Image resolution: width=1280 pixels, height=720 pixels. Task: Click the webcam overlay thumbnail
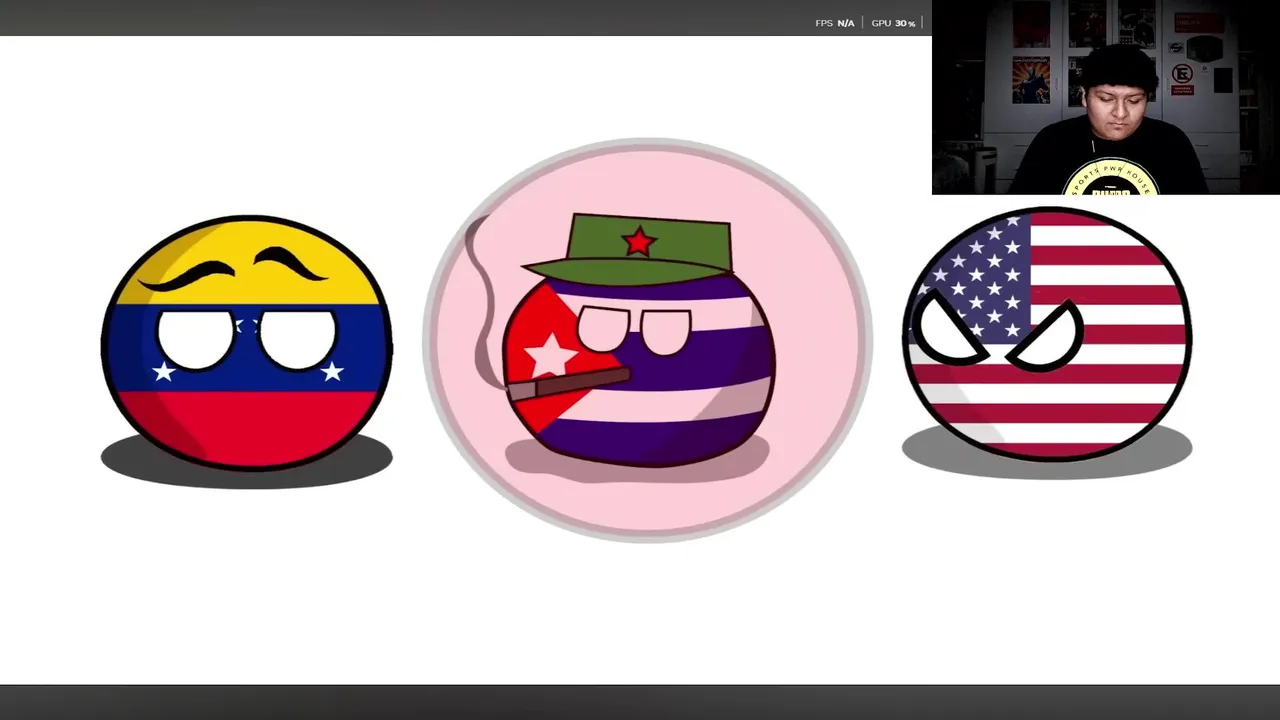(1105, 97)
